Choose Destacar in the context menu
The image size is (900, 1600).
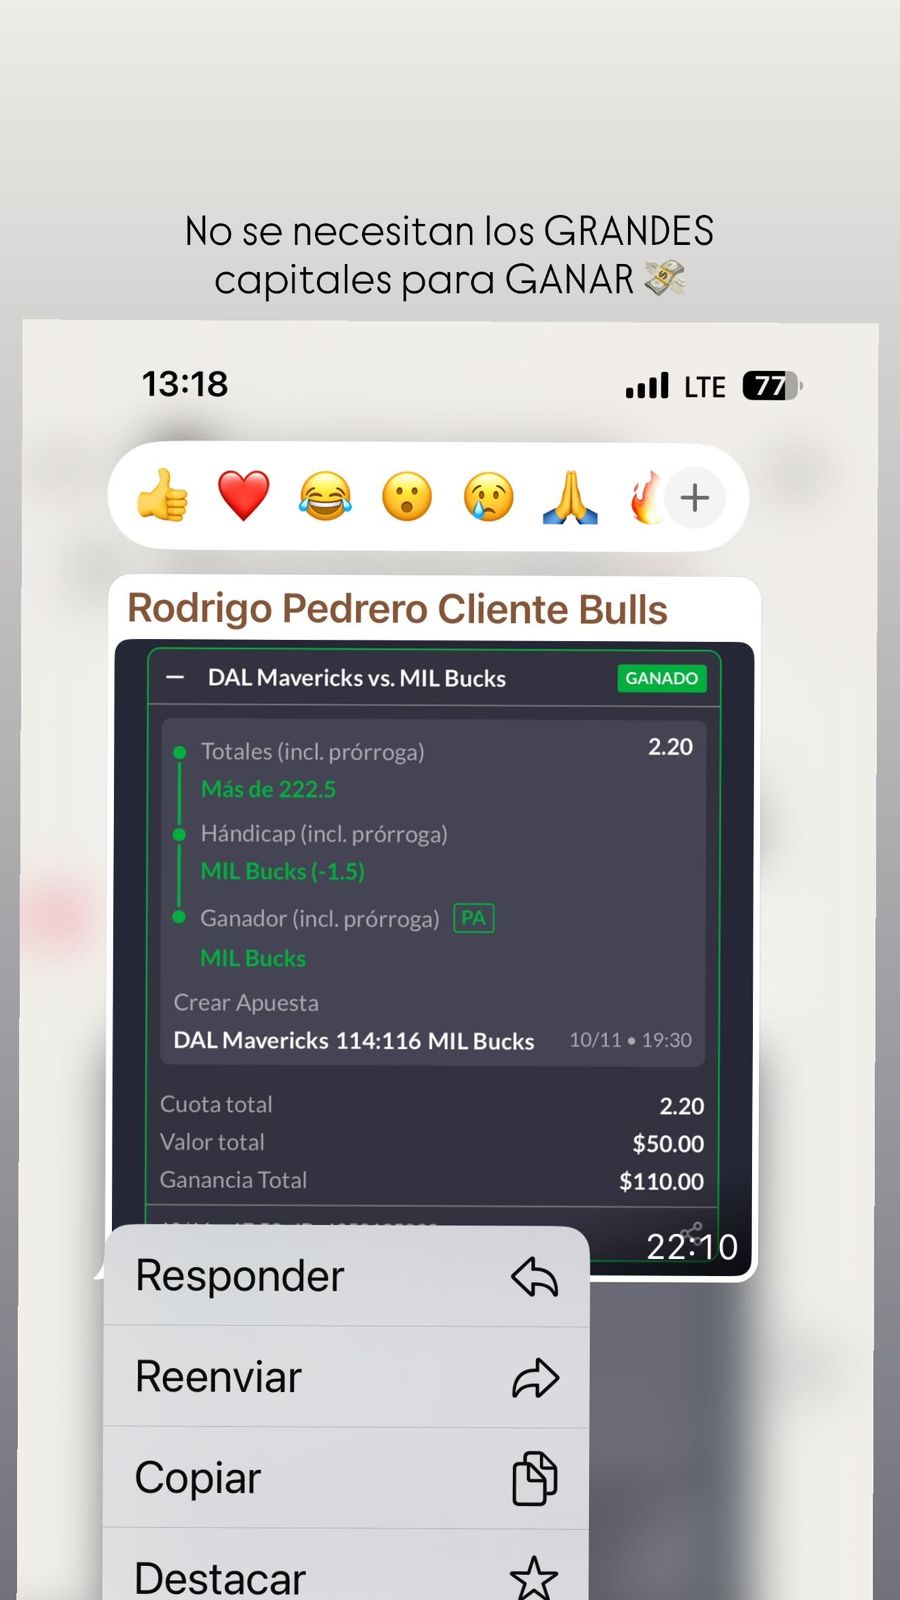point(346,1568)
